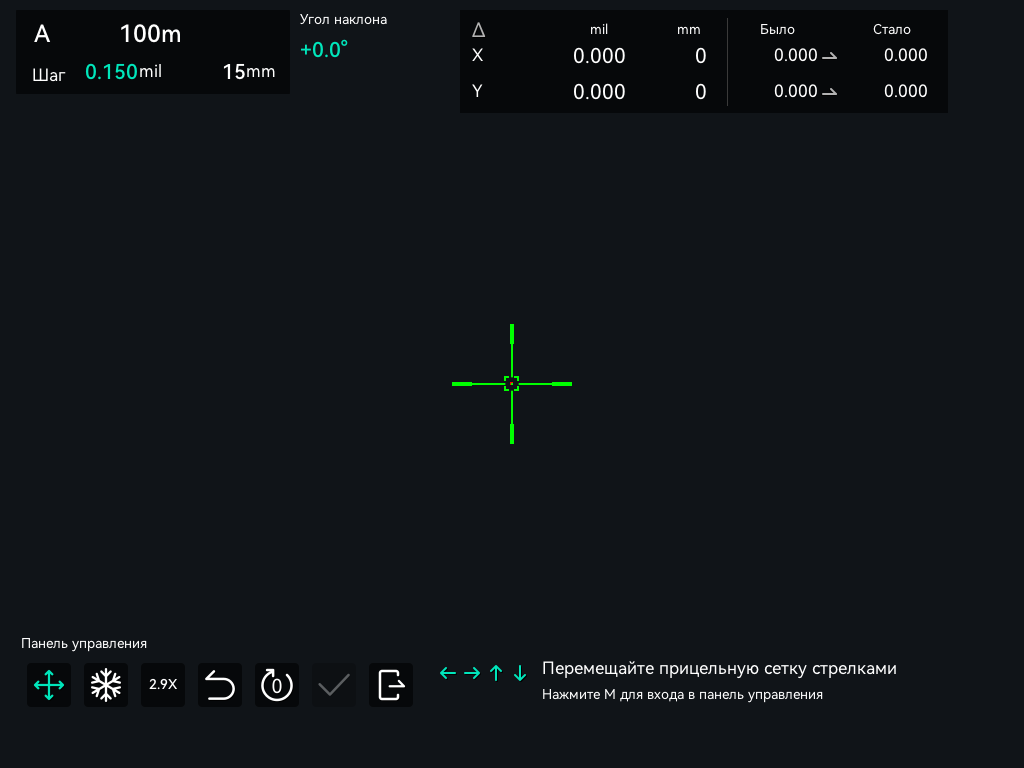
Task: Select the profile letter "A"
Action: coord(42,34)
